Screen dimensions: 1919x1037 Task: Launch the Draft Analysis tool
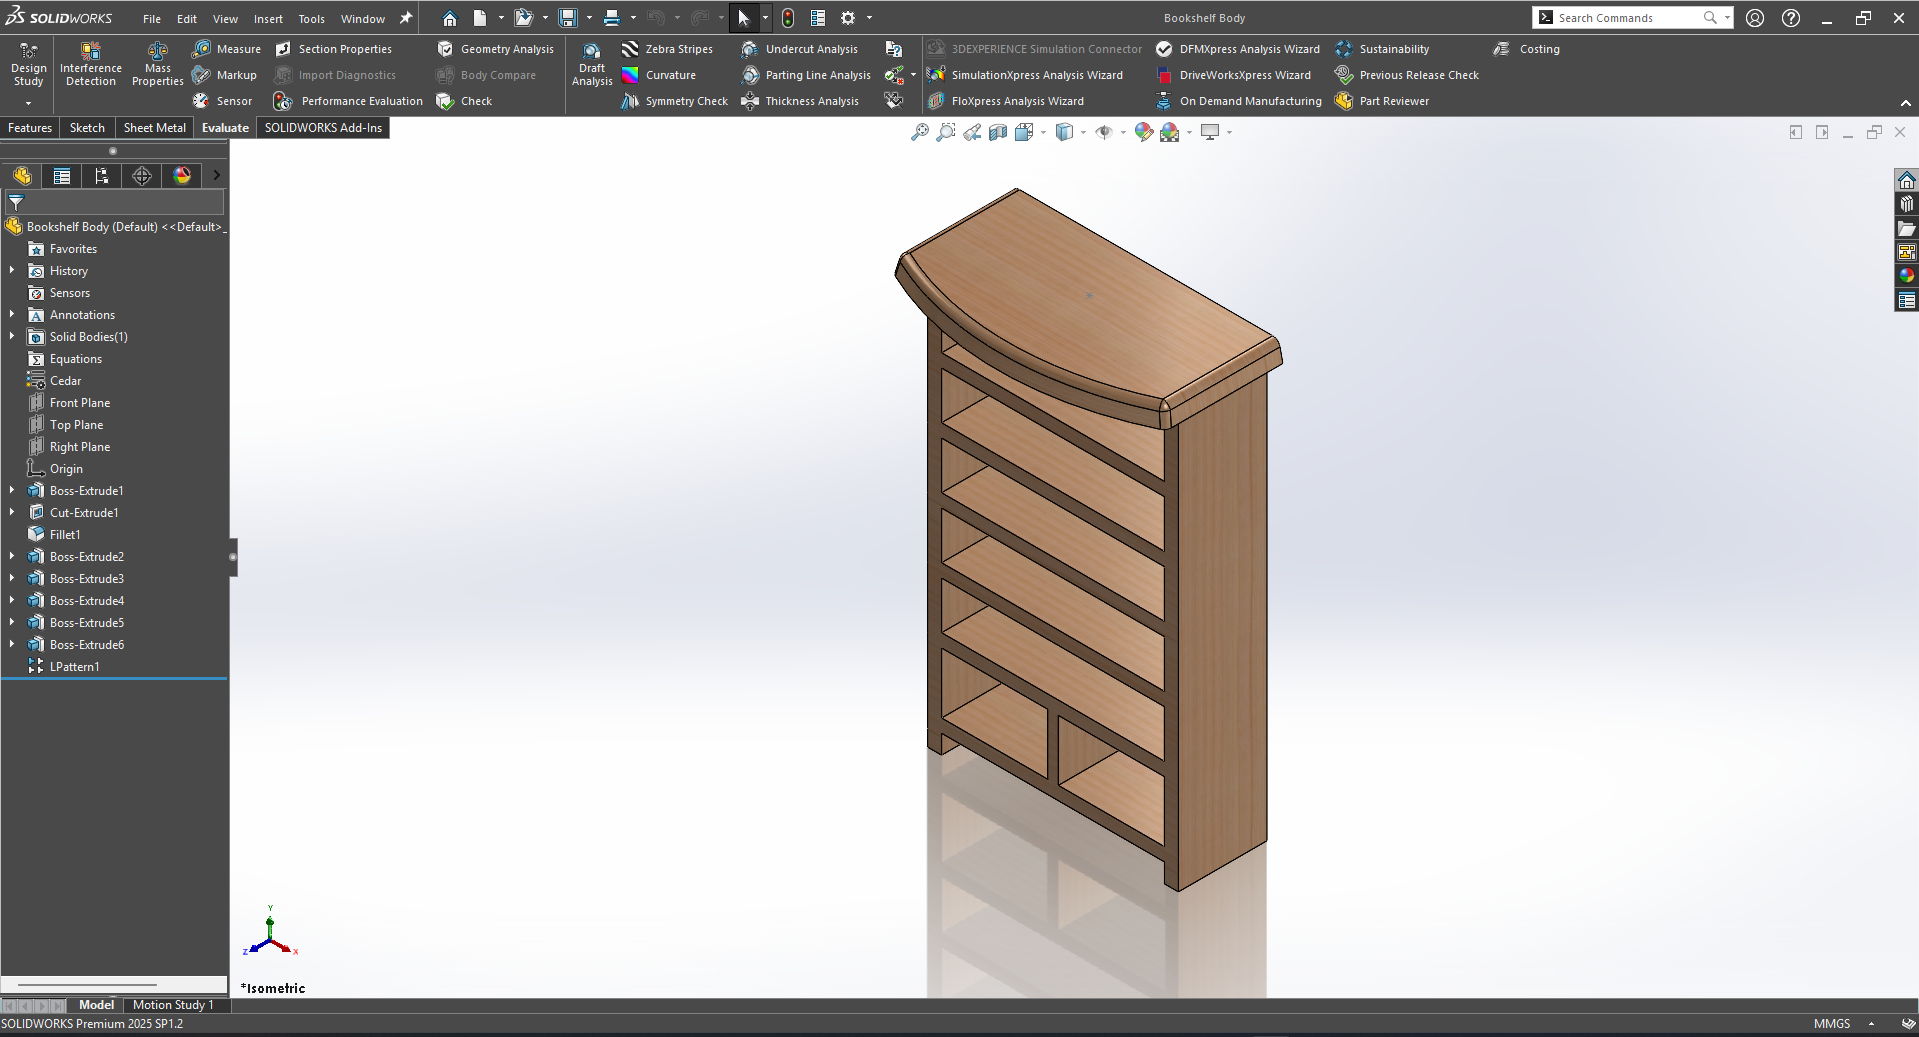pos(592,64)
